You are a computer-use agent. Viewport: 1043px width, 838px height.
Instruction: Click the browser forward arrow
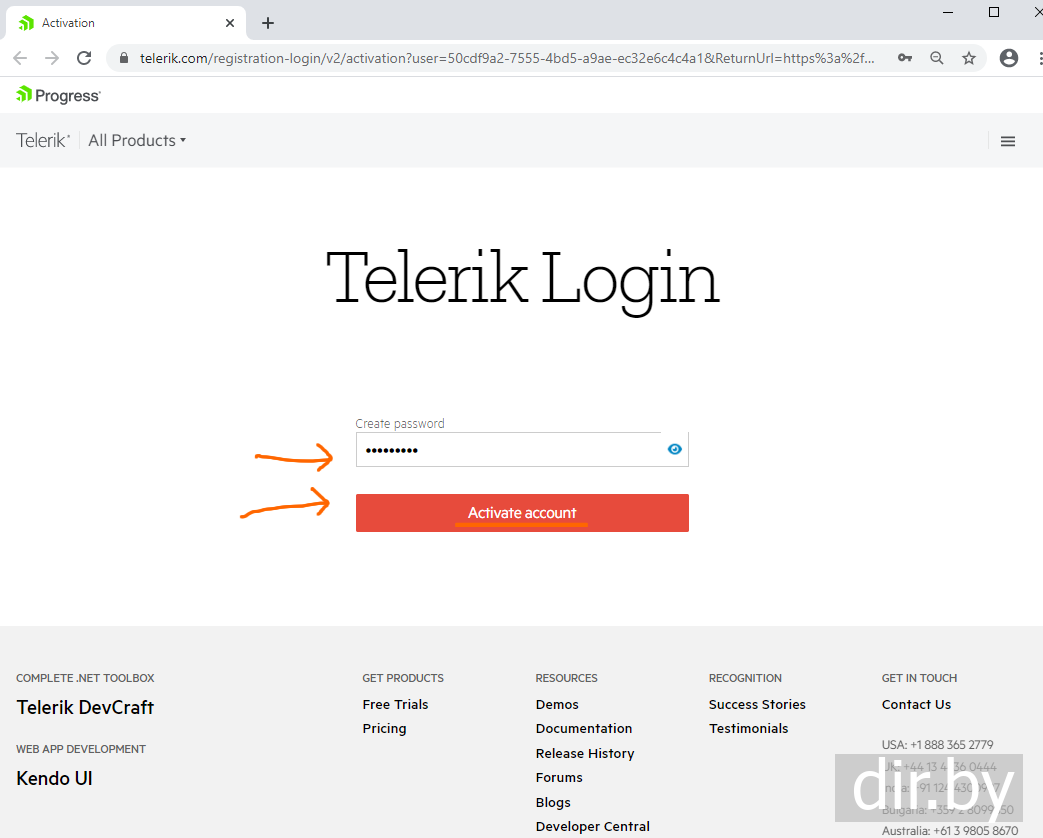click(52, 58)
